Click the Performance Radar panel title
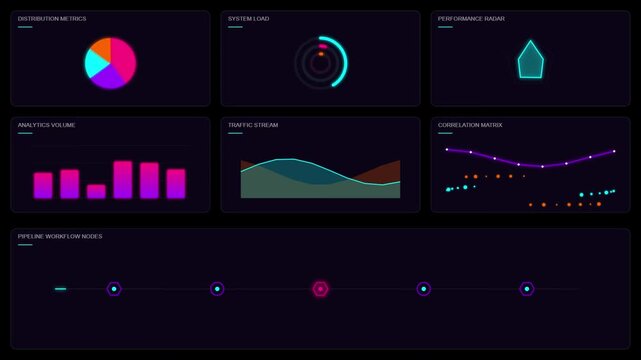641x360 pixels. tap(471, 19)
